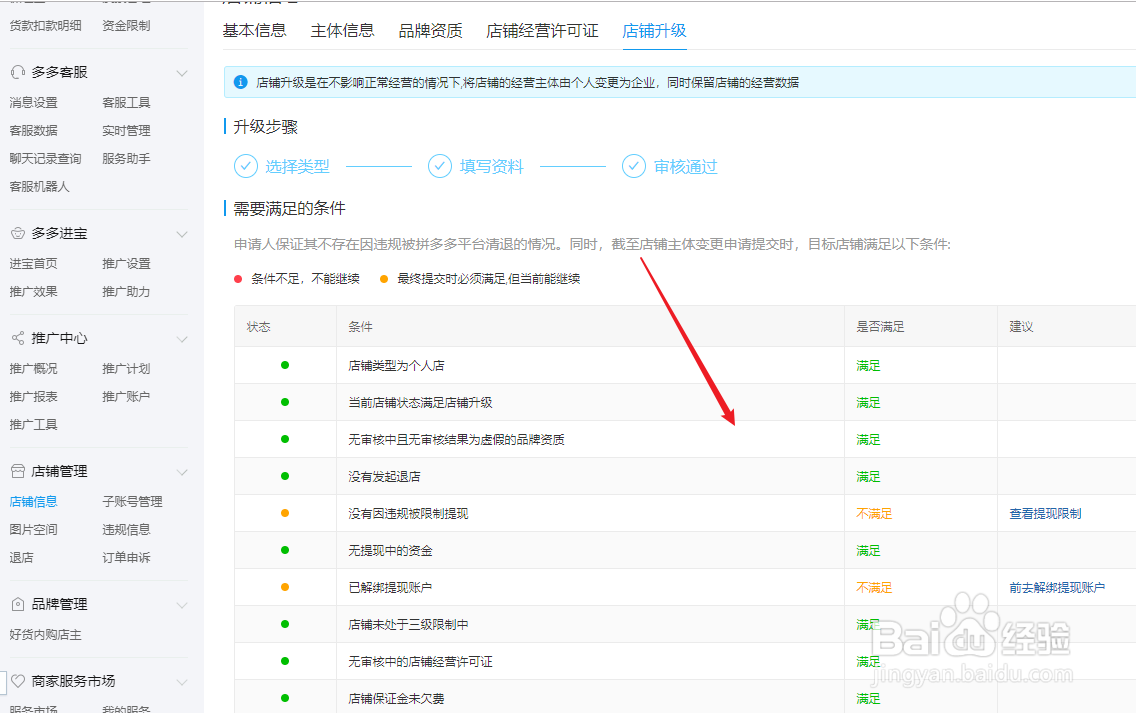Open 推广计划 in sidebar

pos(126,369)
